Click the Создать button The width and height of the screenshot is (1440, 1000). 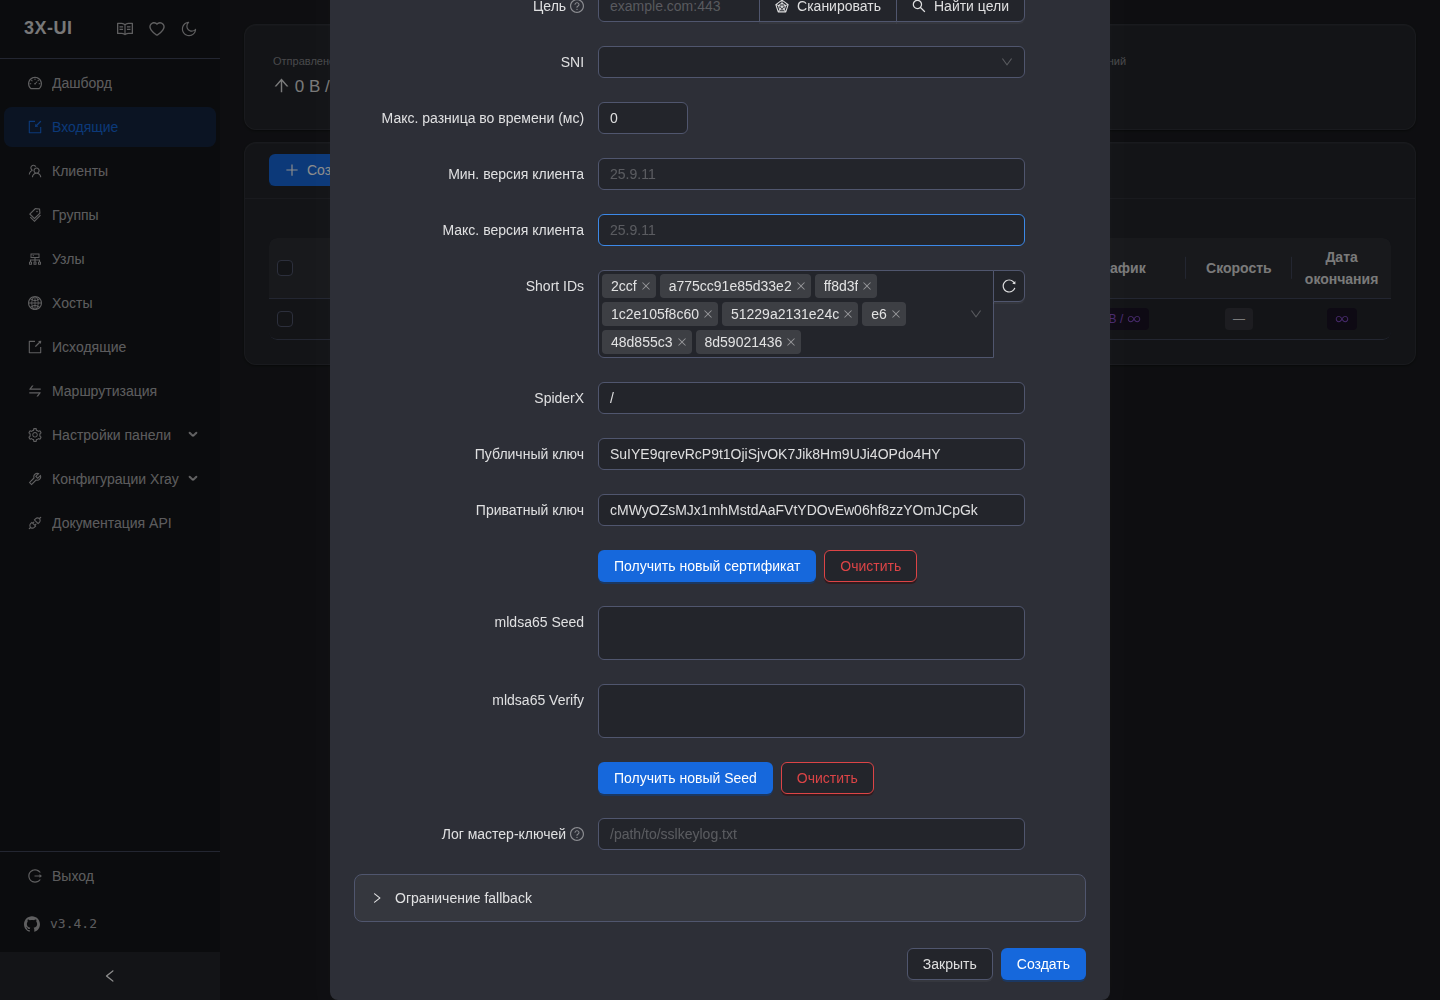[1043, 964]
